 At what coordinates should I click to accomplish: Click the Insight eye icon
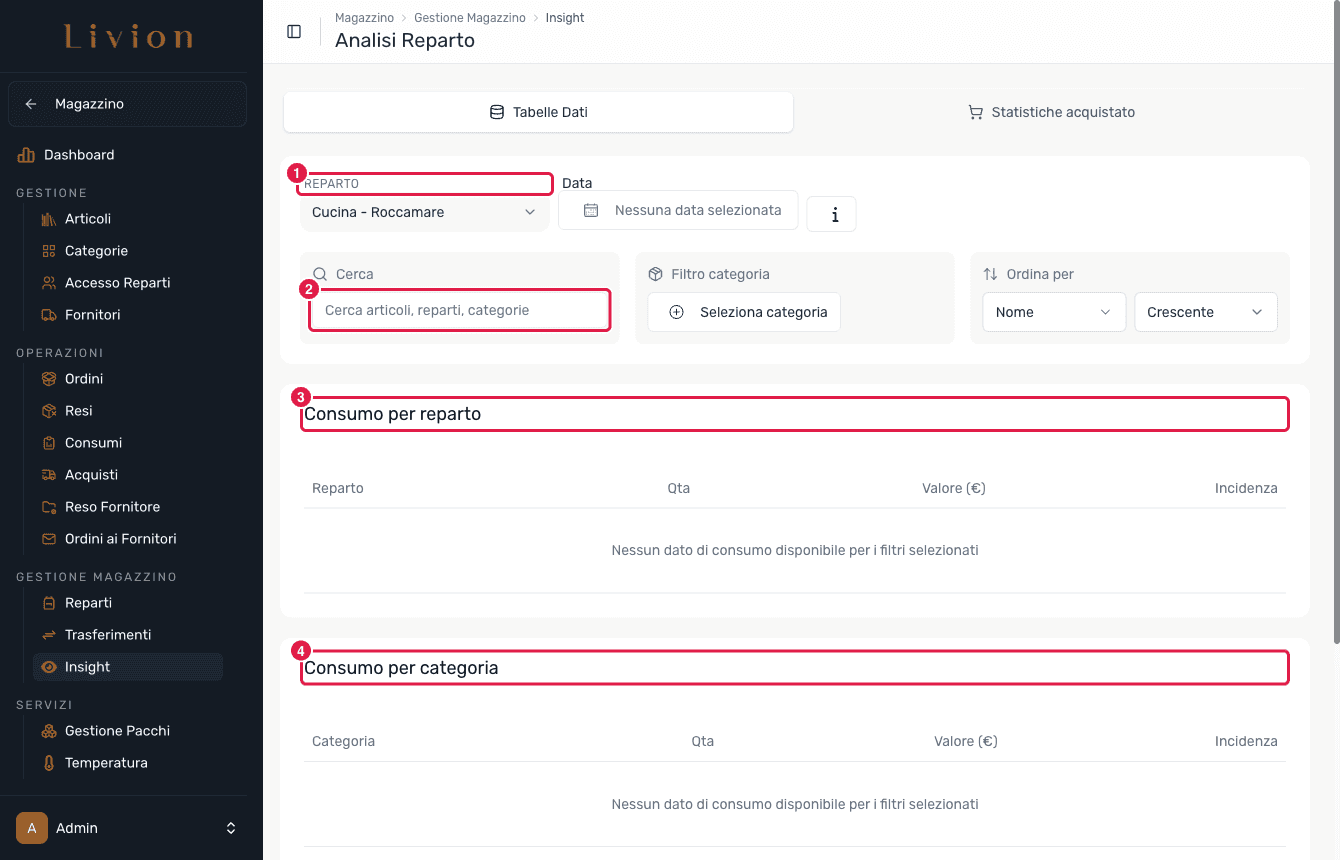click(x=49, y=667)
